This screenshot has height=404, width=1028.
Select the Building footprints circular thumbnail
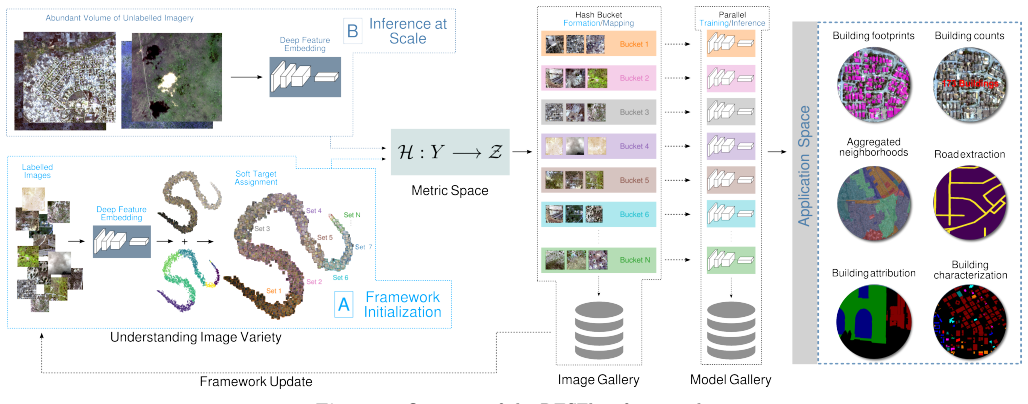click(873, 84)
